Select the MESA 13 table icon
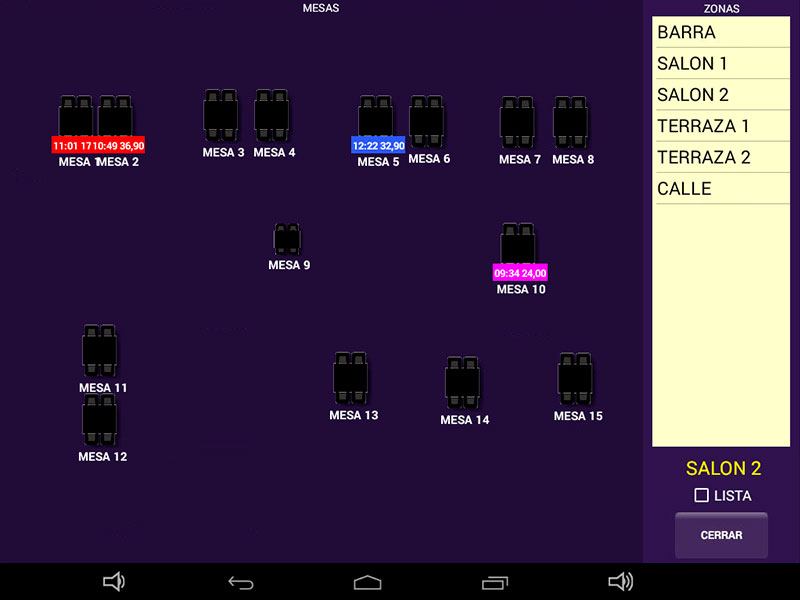 (x=351, y=378)
